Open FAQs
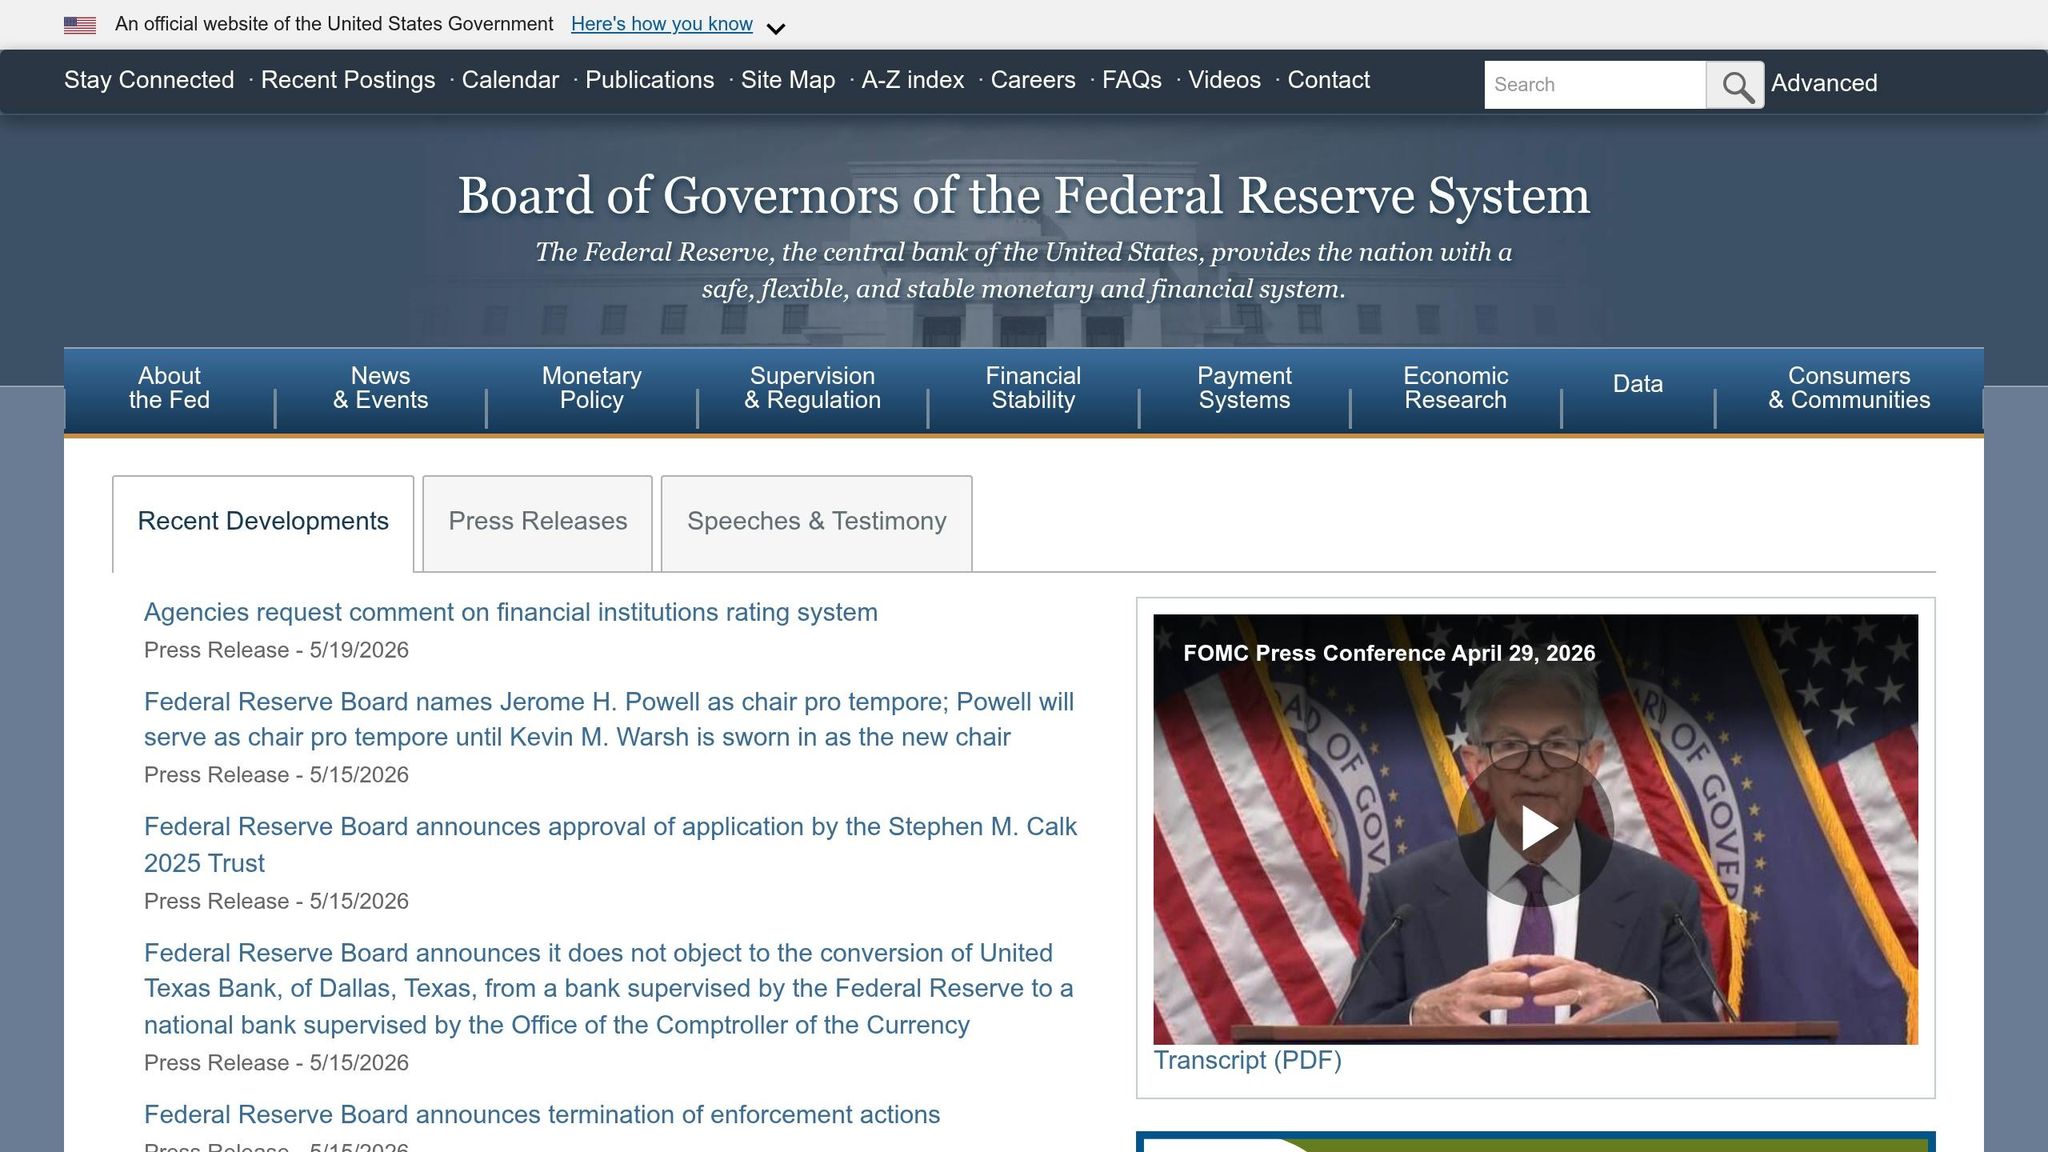This screenshot has width=2048, height=1152. coord(1132,80)
